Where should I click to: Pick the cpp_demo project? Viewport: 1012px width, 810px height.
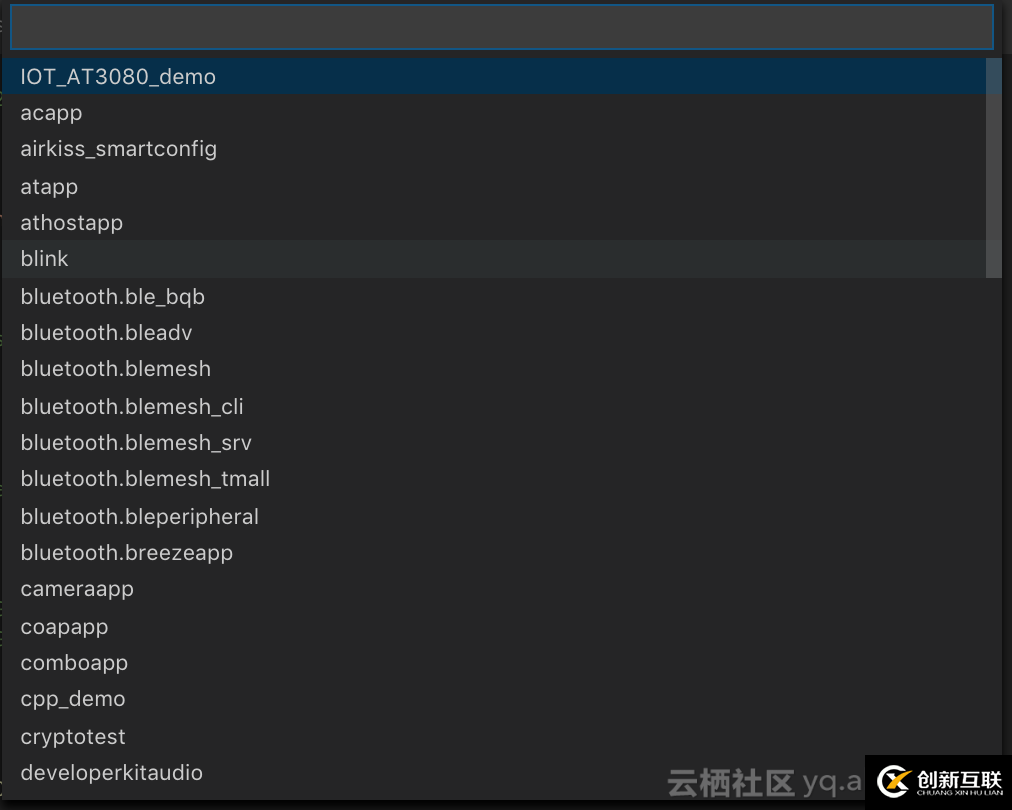pyautogui.click(x=72, y=698)
